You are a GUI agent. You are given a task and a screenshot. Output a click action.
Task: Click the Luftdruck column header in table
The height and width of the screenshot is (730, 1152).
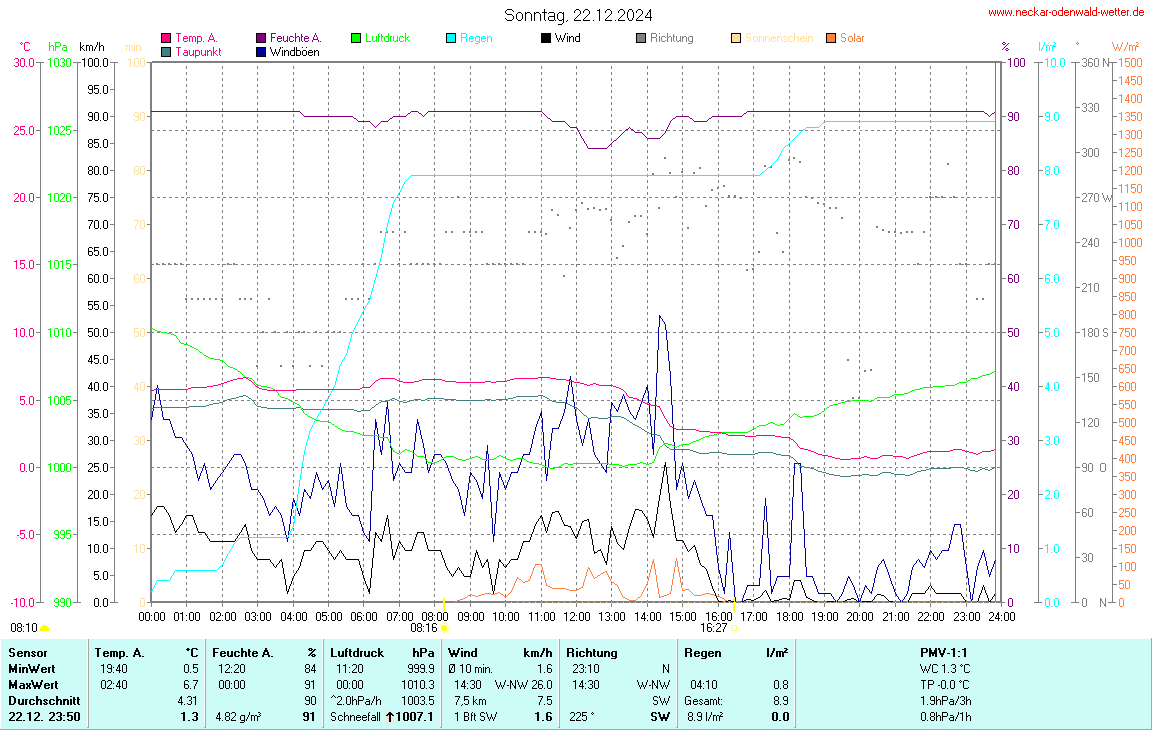356,653
